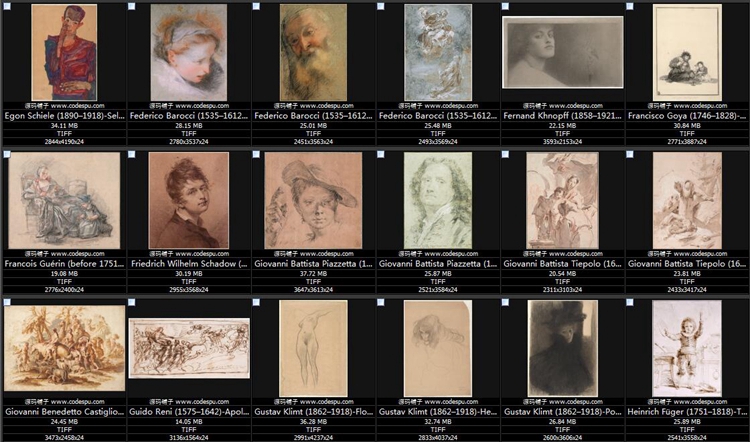Click the filename 'Gustav Klimt (1862–1918)-Flo...'
The width and height of the screenshot is (750, 442).
(313, 411)
